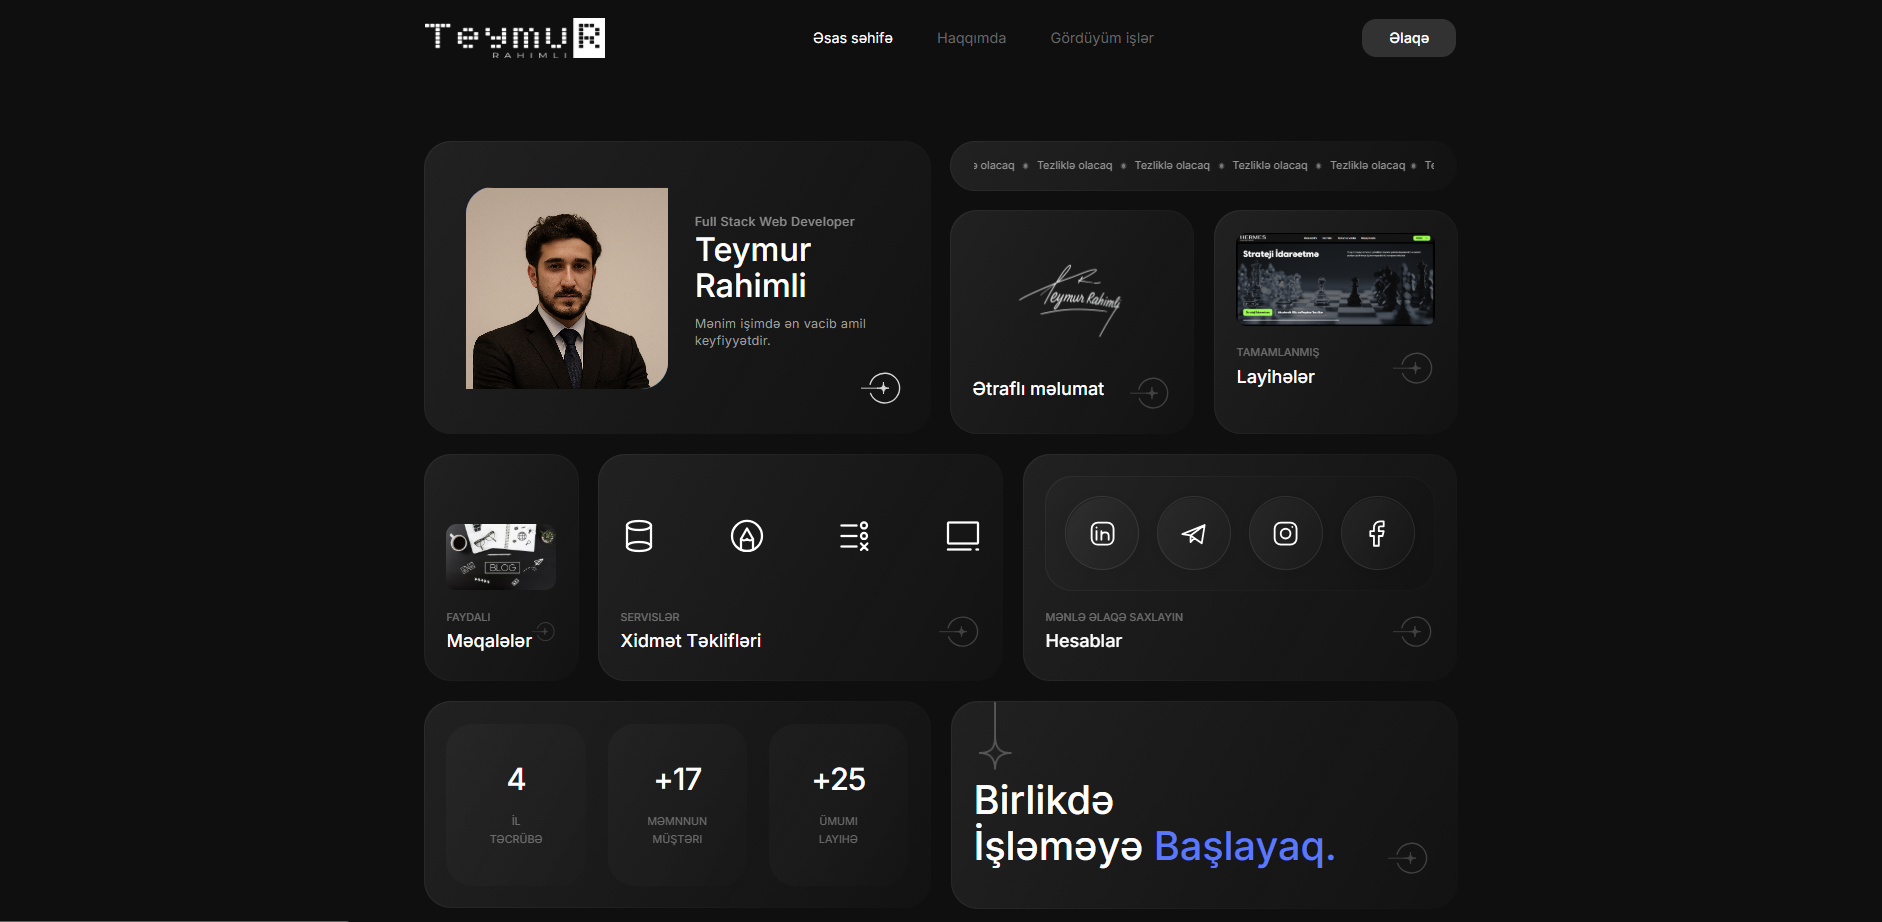Viewport: 1882px width, 922px height.
Task: Open the arrow icon beside Xidmət Təklifləri
Action: (961, 631)
